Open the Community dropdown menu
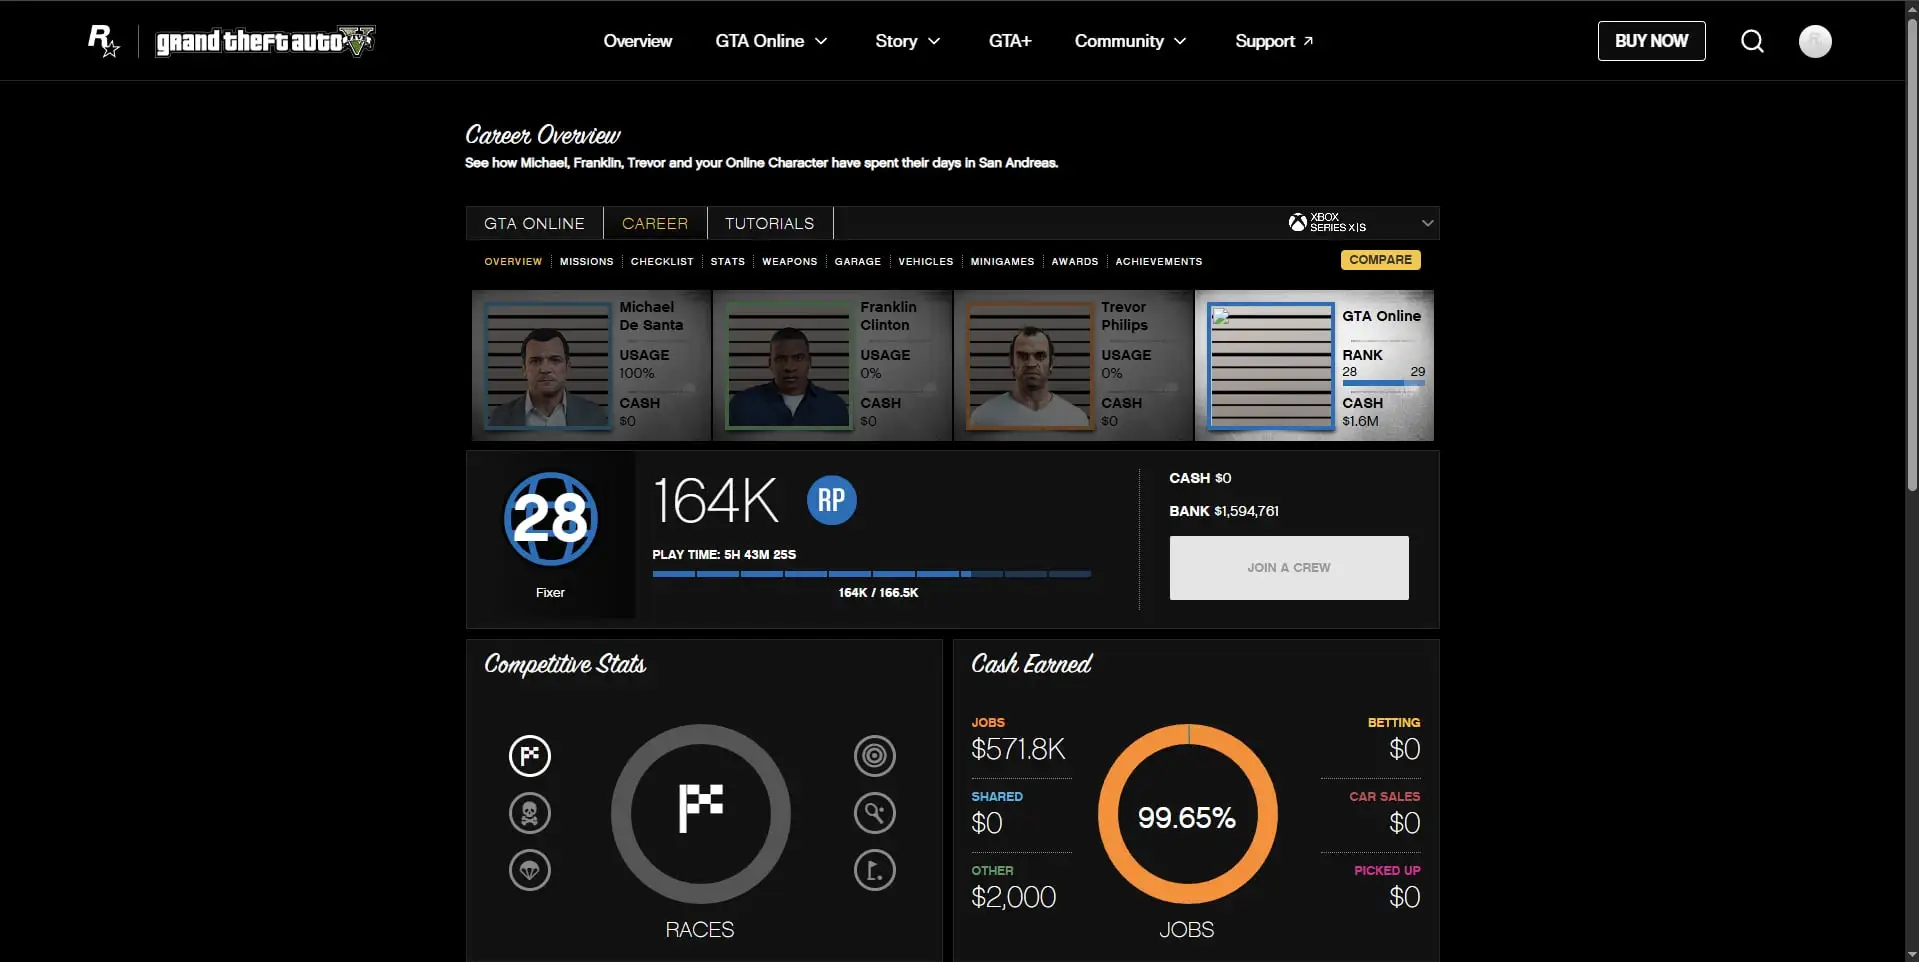The height and width of the screenshot is (962, 1919). point(1130,41)
